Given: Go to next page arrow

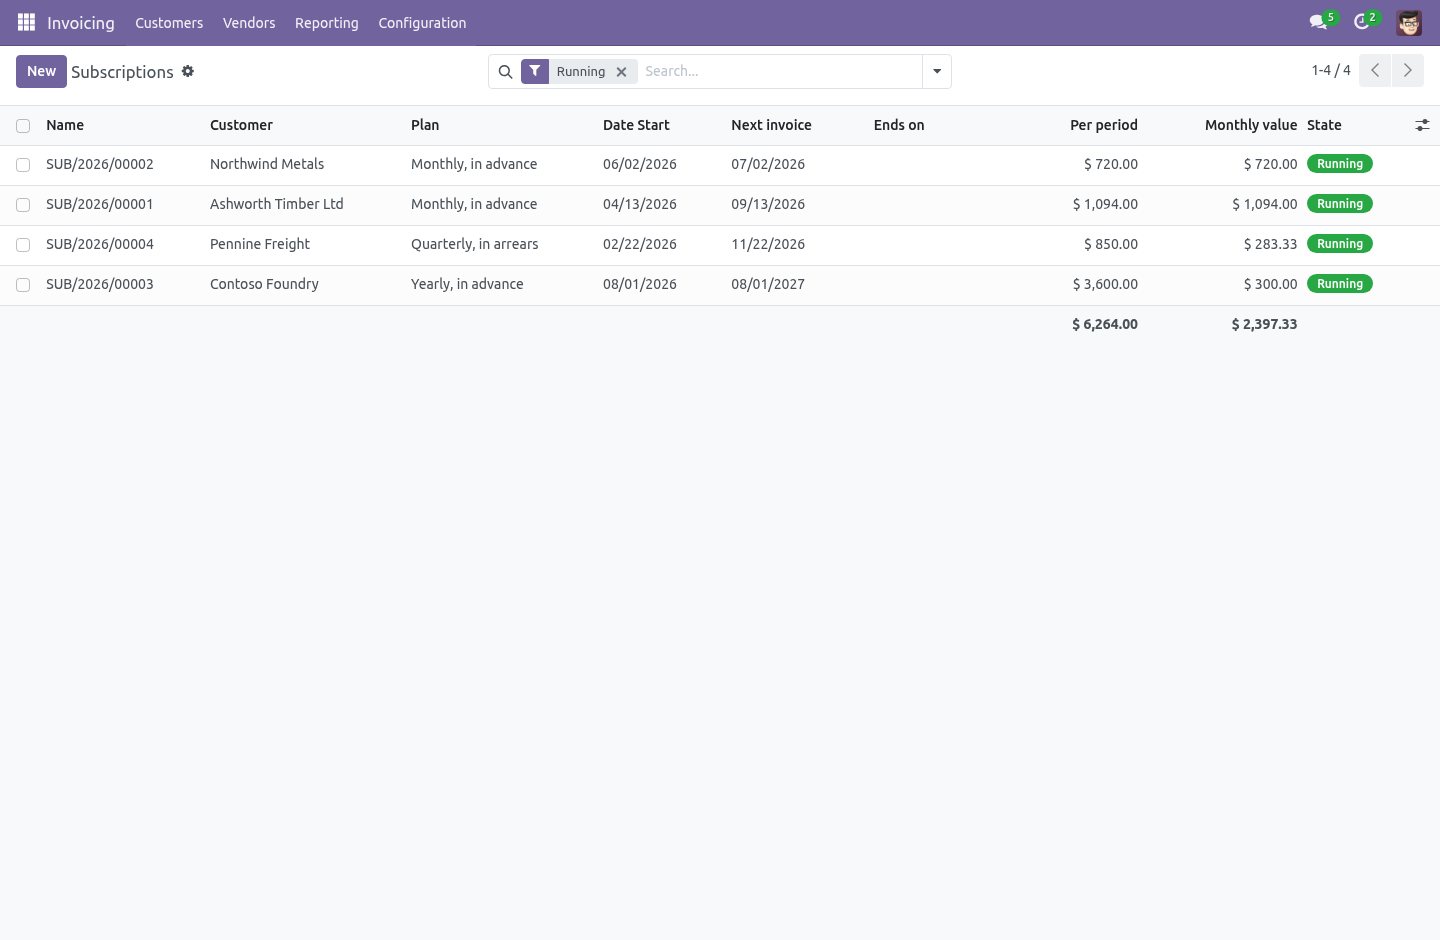Looking at the screenshot, I should 1408,70.
